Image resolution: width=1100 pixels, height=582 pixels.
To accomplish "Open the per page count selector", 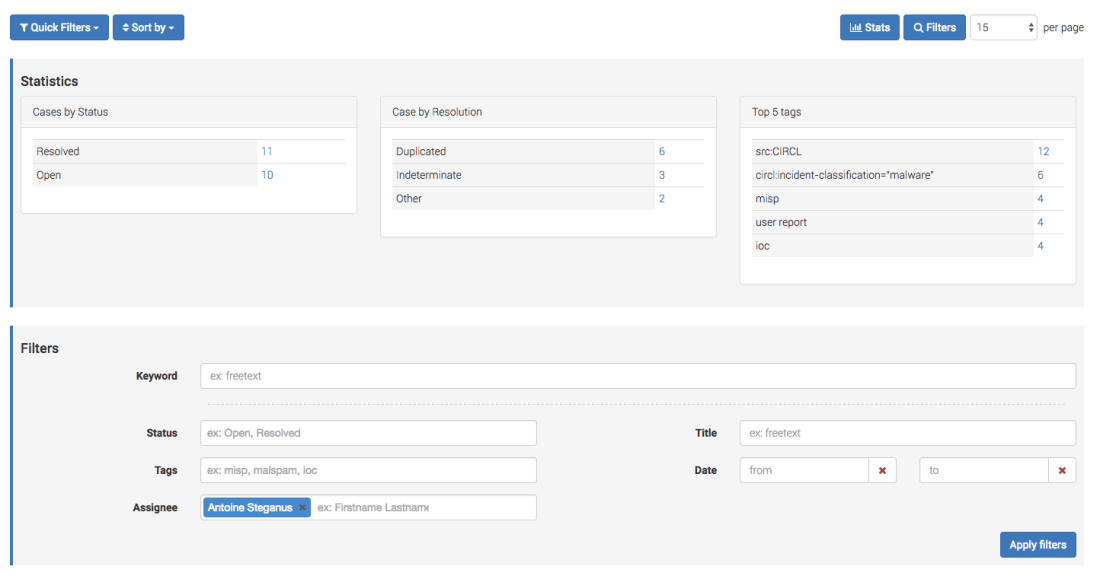I will point(1004,28).
